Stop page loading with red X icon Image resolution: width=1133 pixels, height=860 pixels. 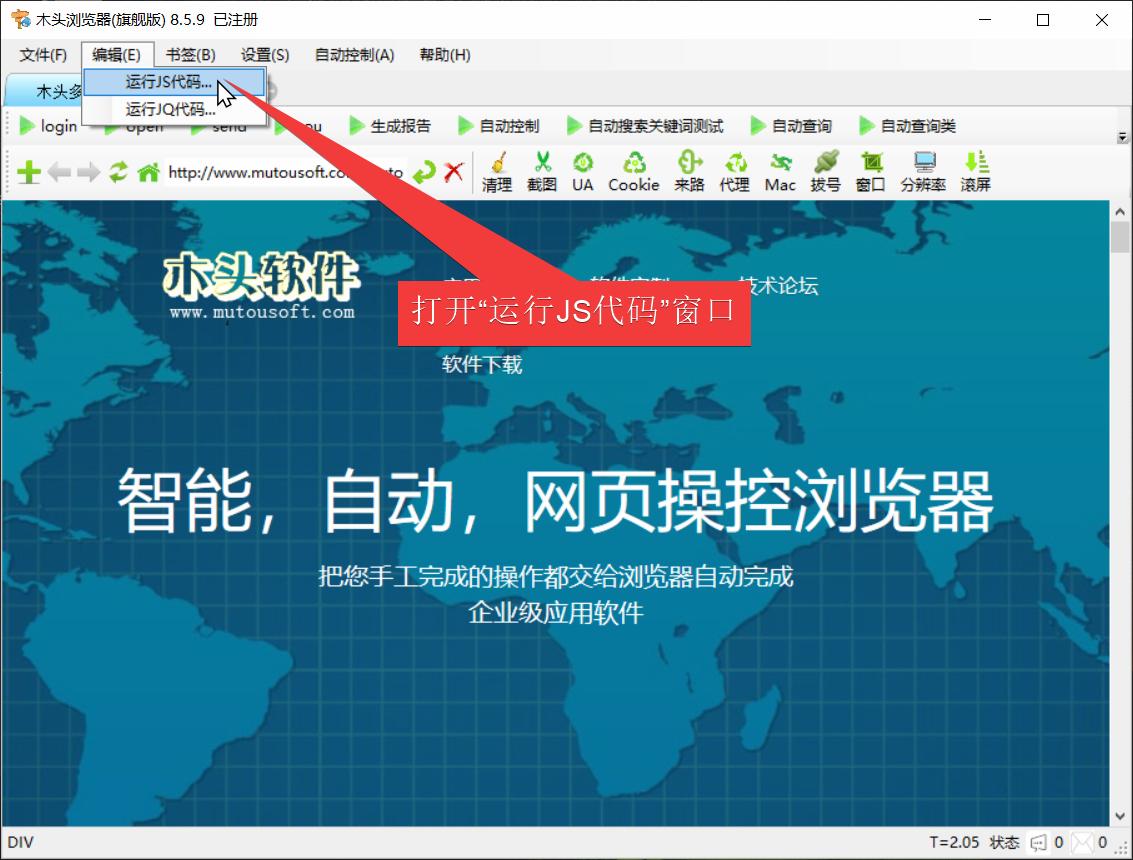pyautogui.click(x=453, y=171)
